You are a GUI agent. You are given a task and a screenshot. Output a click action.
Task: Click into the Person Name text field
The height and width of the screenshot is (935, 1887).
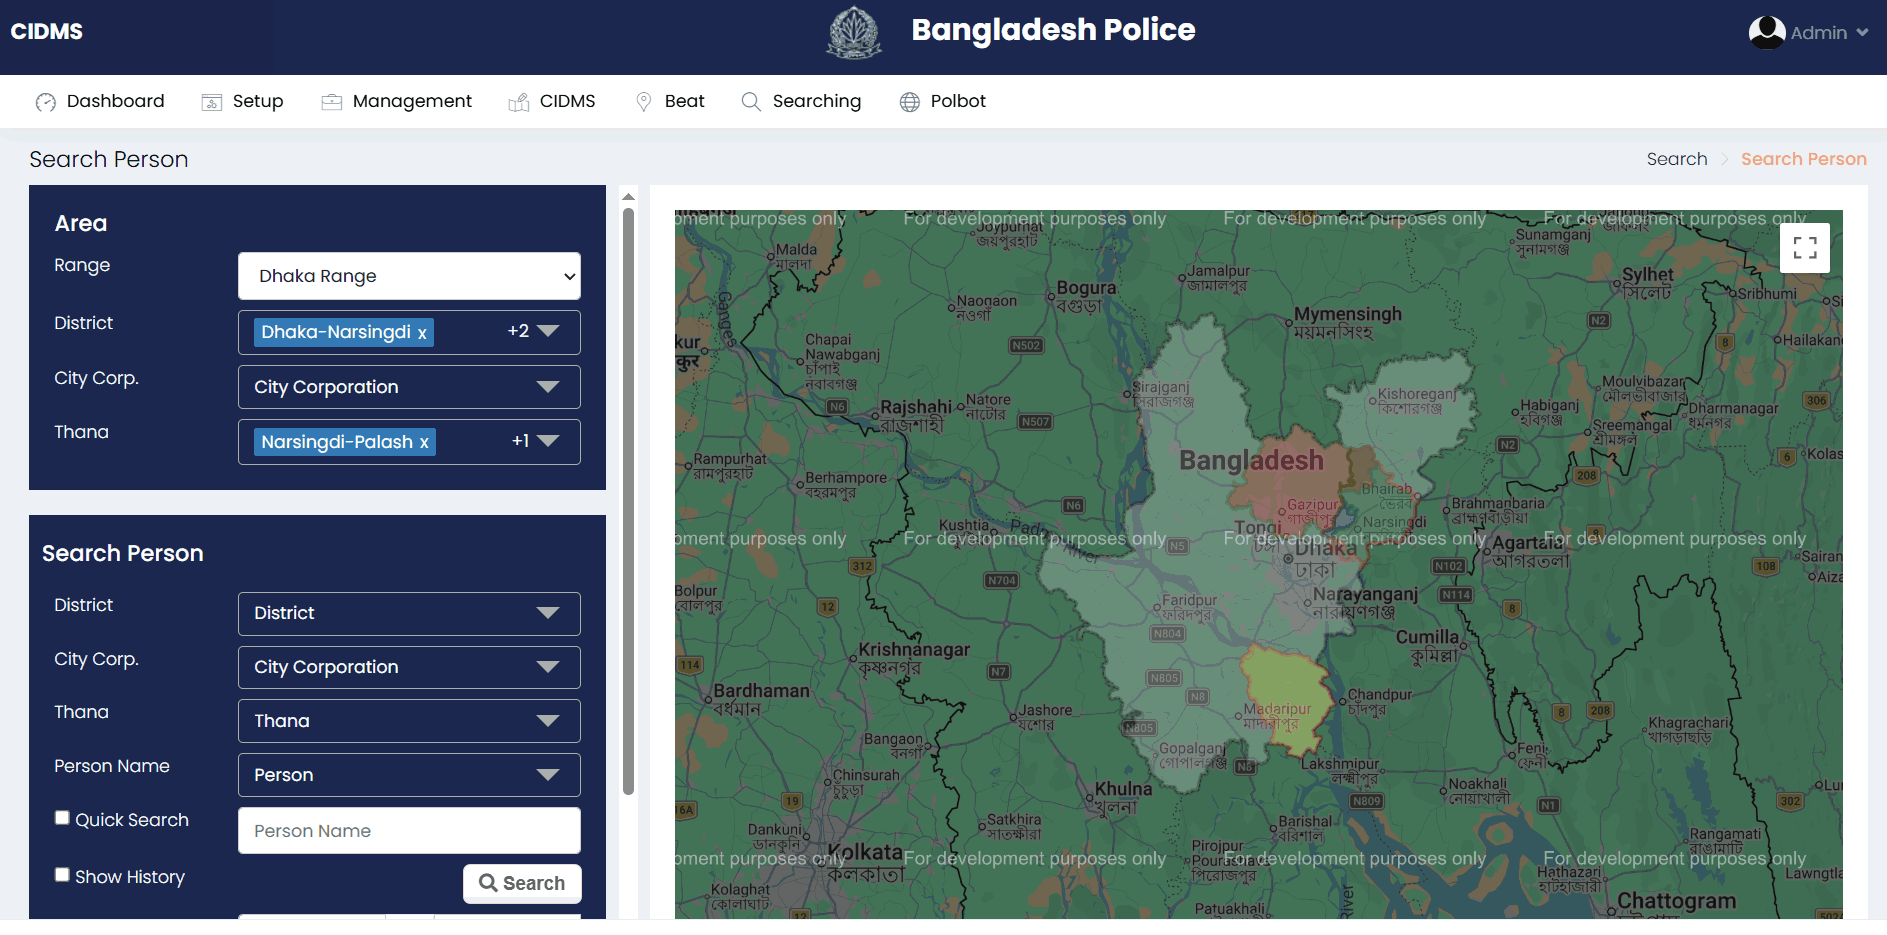(409, 831)
